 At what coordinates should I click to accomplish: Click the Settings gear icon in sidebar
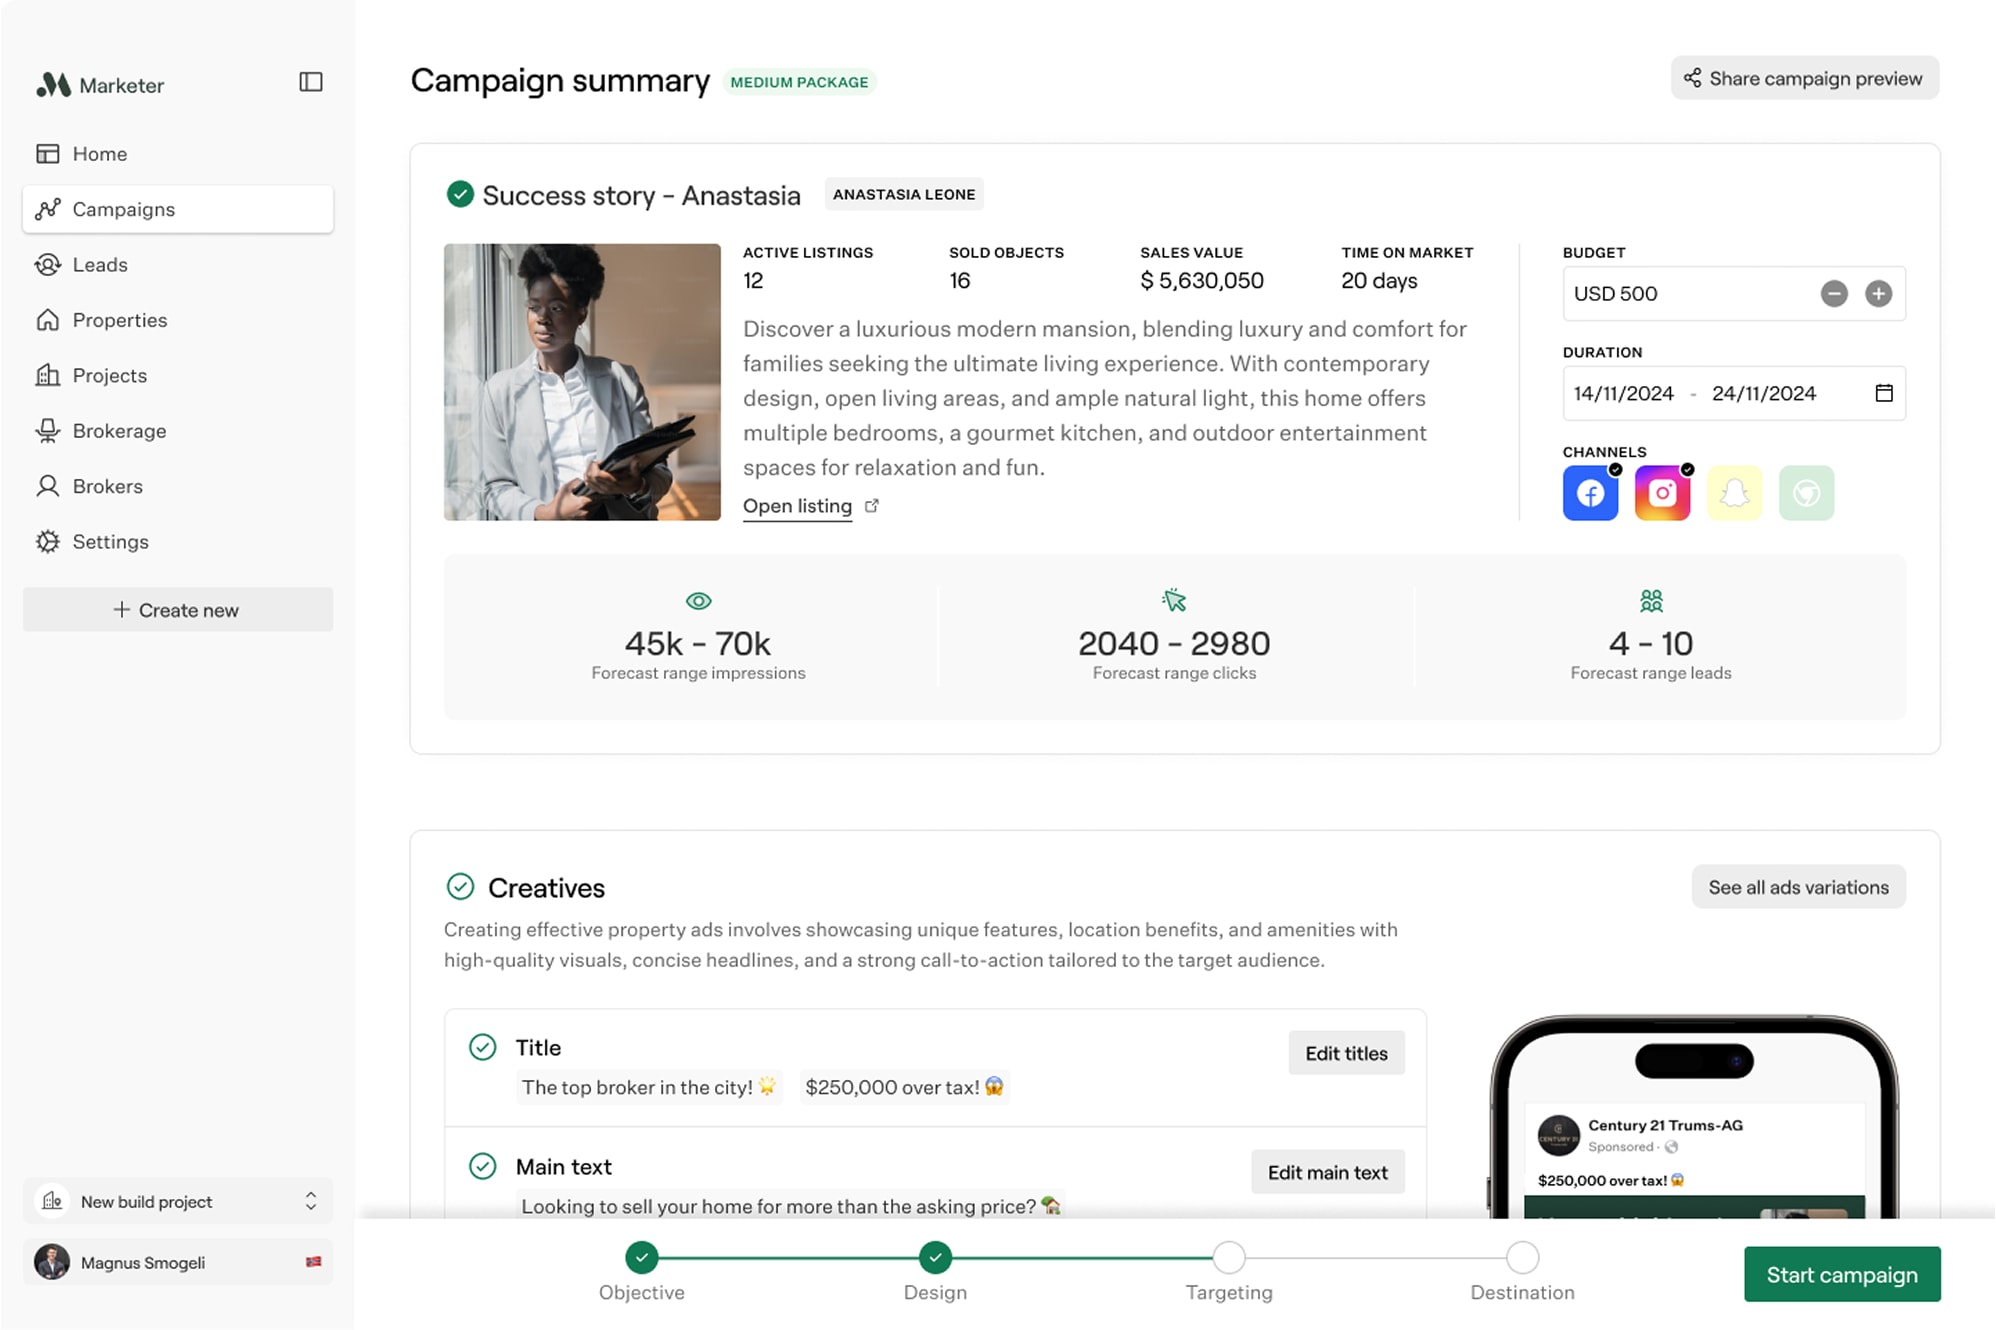point(48,542)
